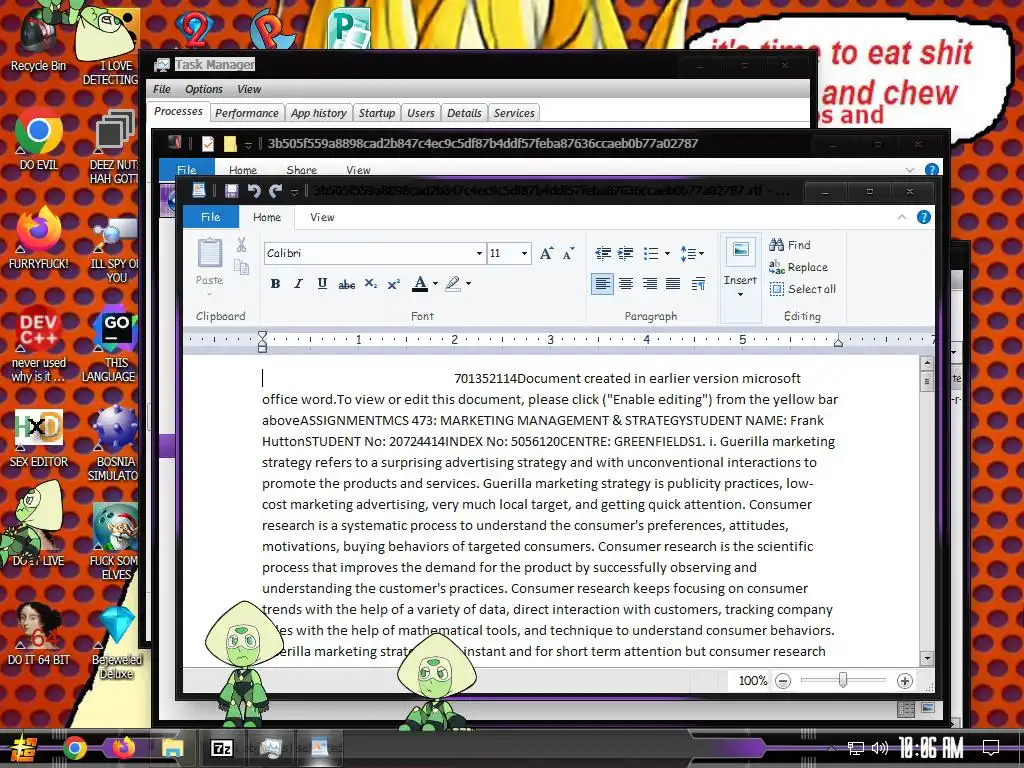The height and width of the screenshot is (768, 1024).
Task: Click the Copy icon in Clipboard group
Action: coord(242,266)
